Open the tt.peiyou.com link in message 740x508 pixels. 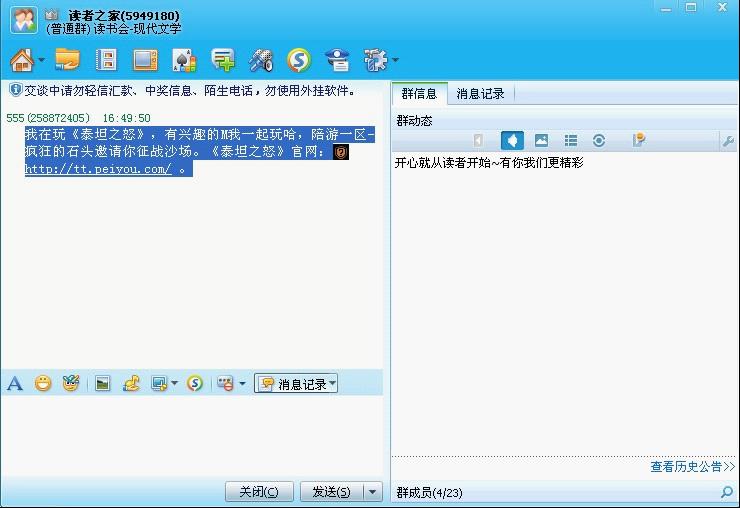pos(98,169)
